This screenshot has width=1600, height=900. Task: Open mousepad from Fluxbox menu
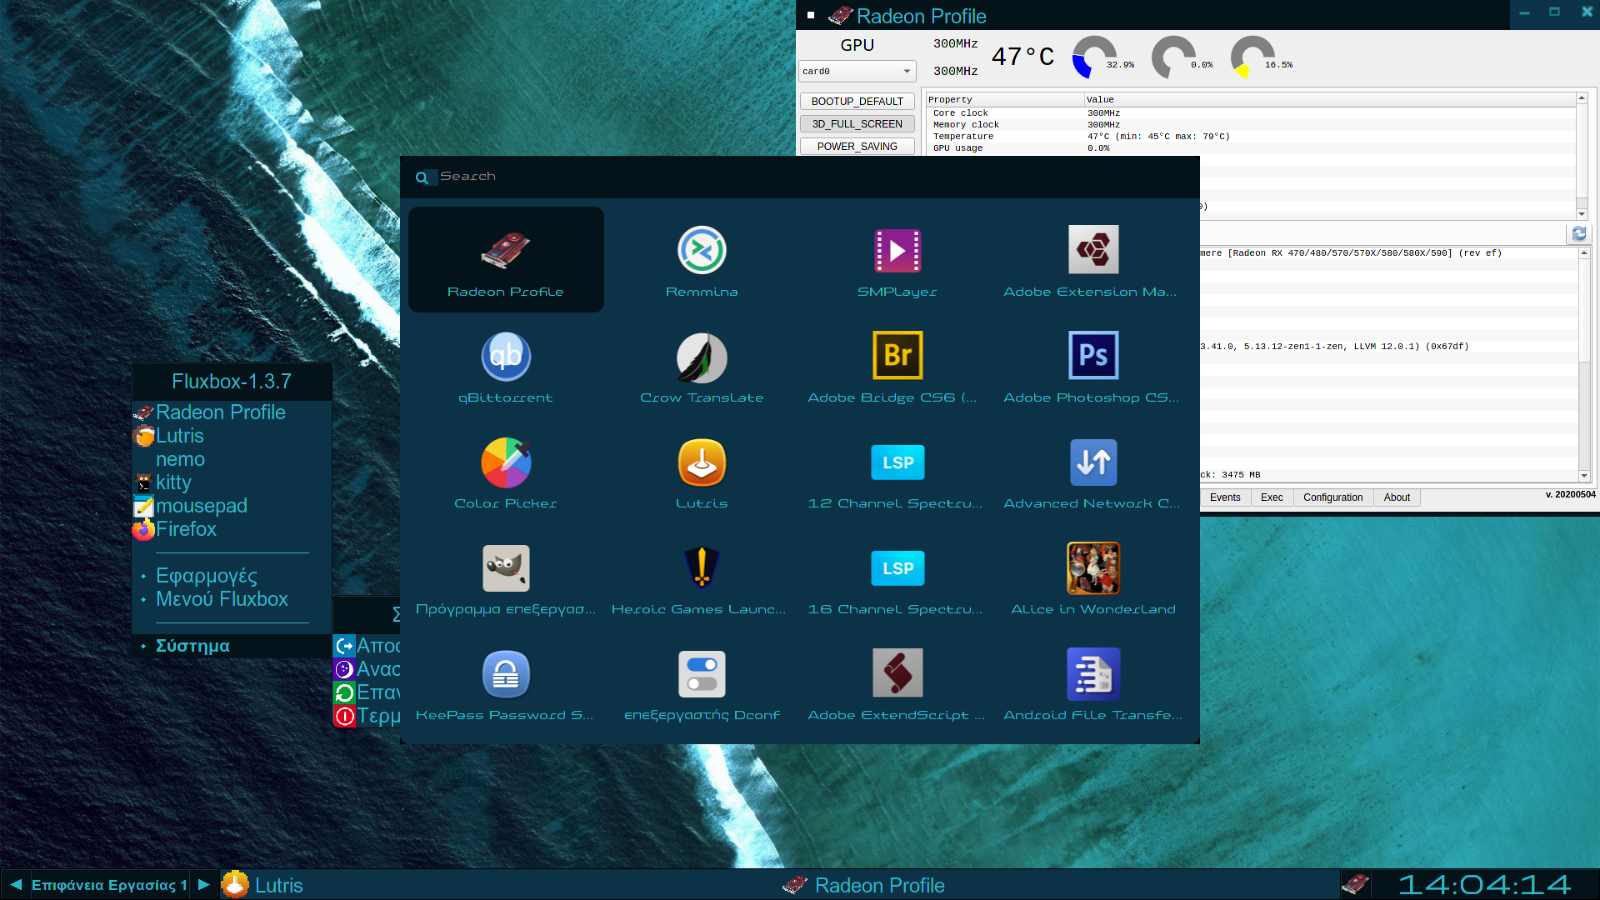tap(232, 506)
